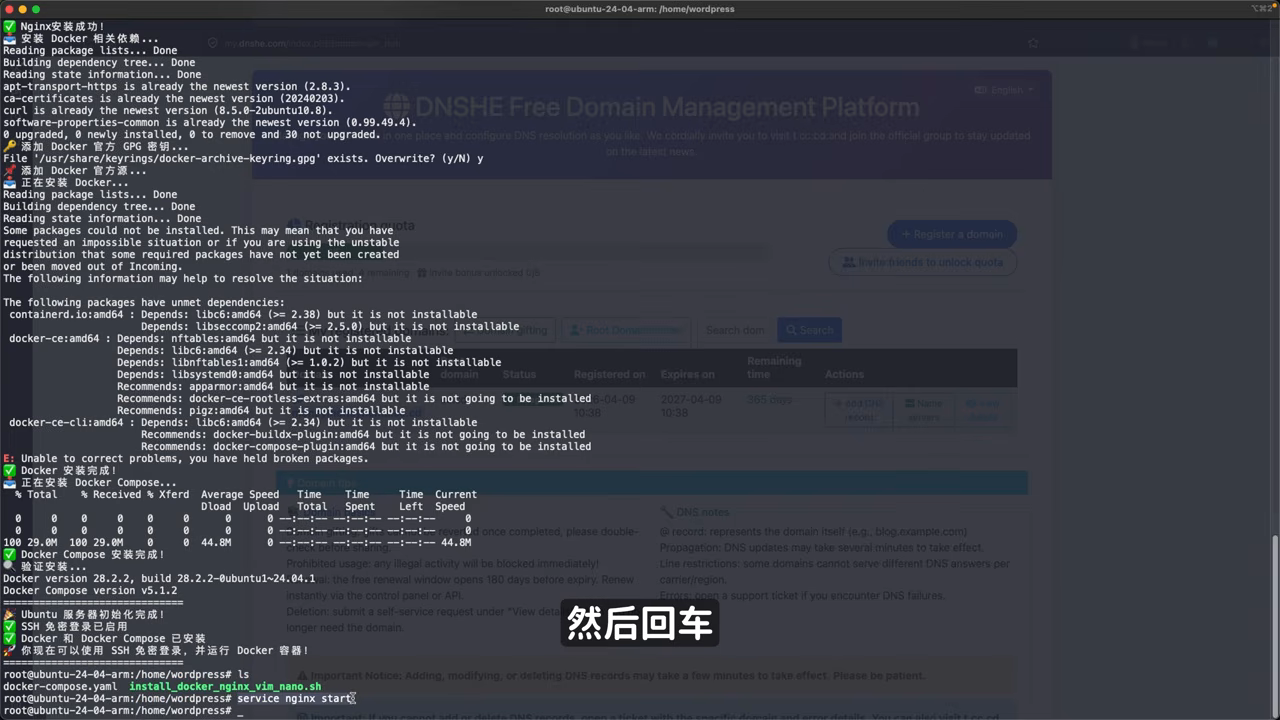Click the party icon beside Ubuntu 服务器初始化完成
The height and width of the screenshot is (720, 1280).
click(9, 614)
